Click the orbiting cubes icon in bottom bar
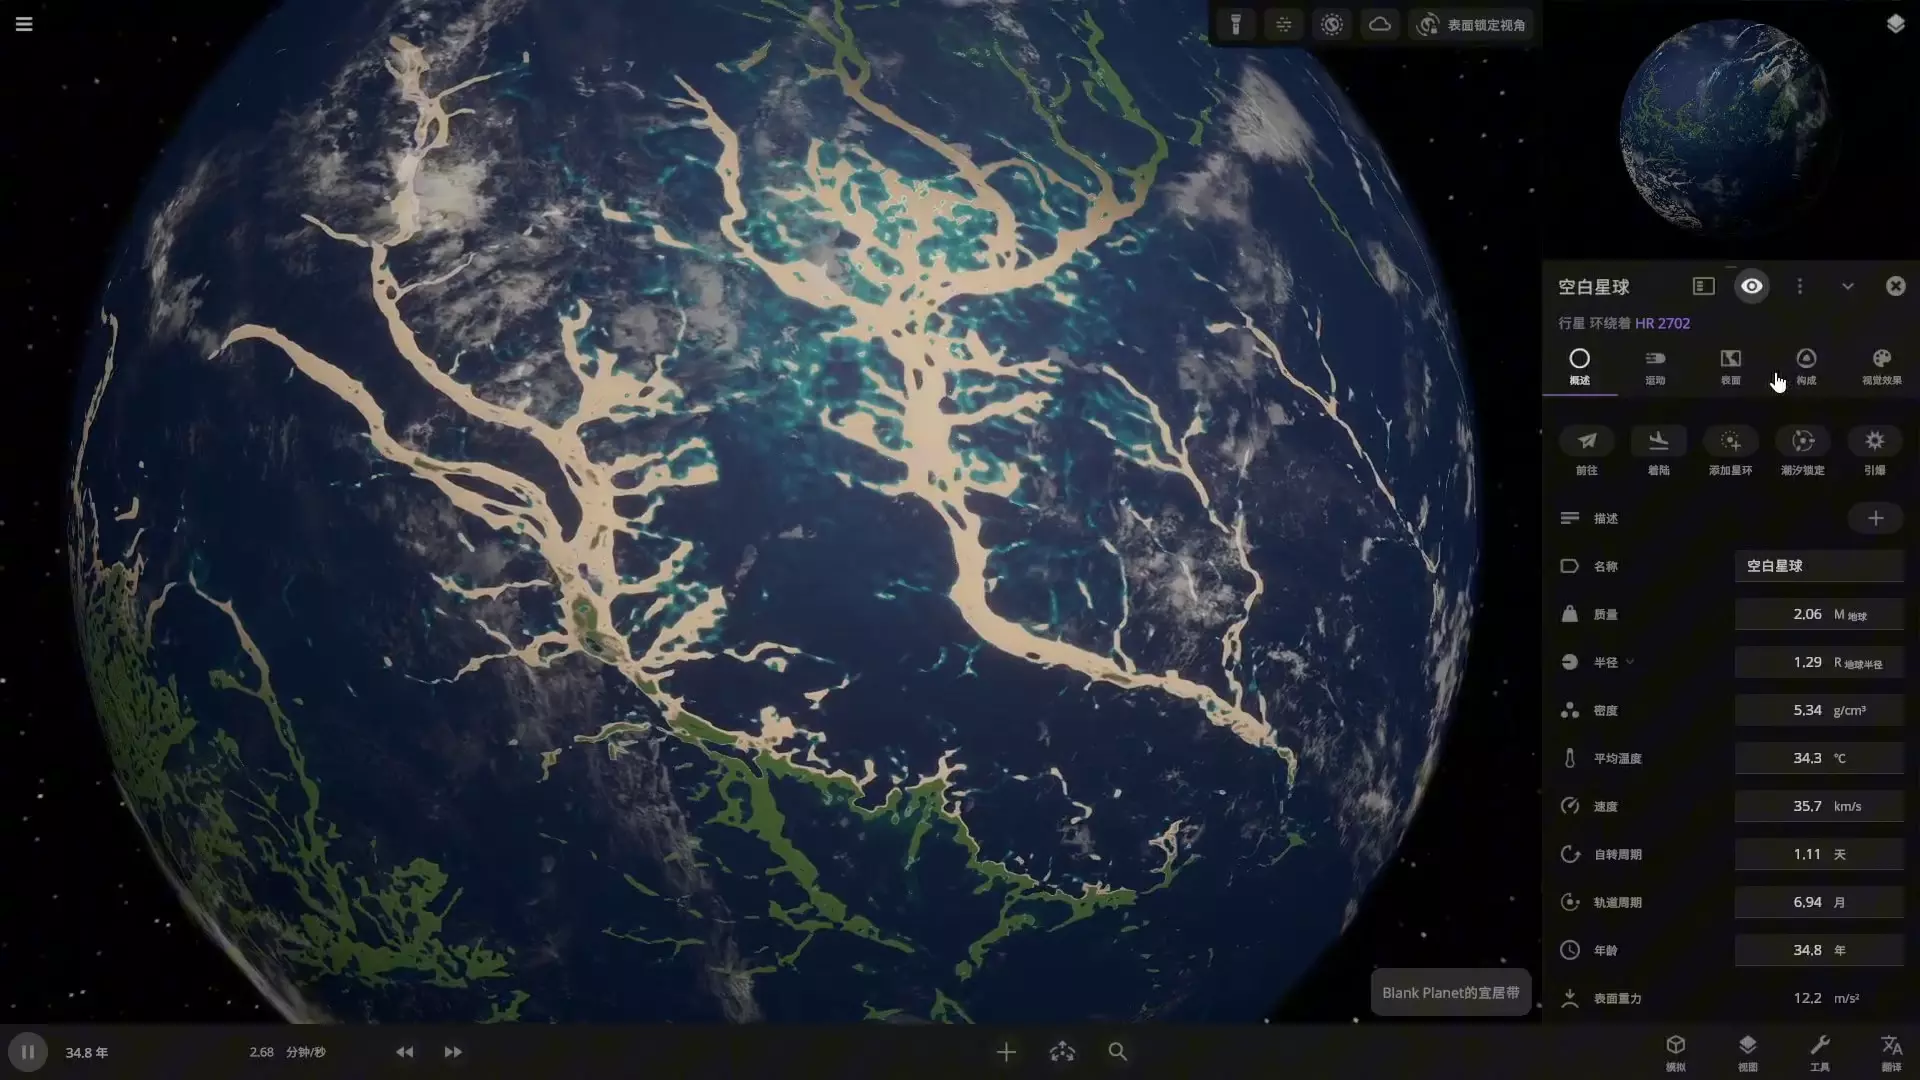The height and width of the screenshot is (1080, 1920). (1062, 1052)
